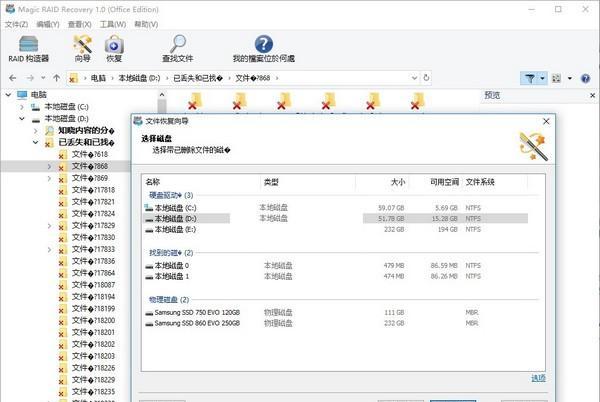This screenshot has height=402, width=600.
Task: Go up one folder level
Action: click(x=57, y=78)
